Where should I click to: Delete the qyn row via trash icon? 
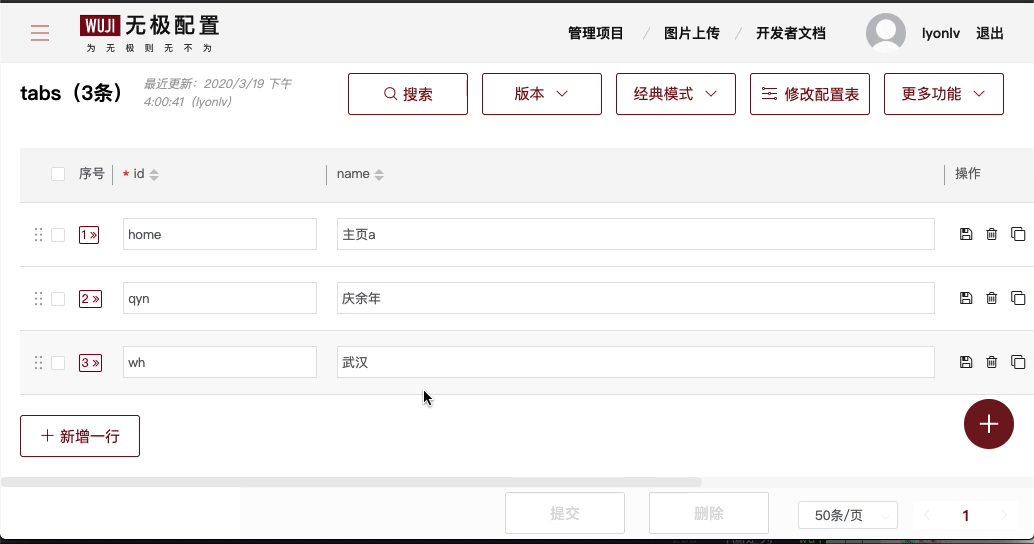tap(991, 298)
